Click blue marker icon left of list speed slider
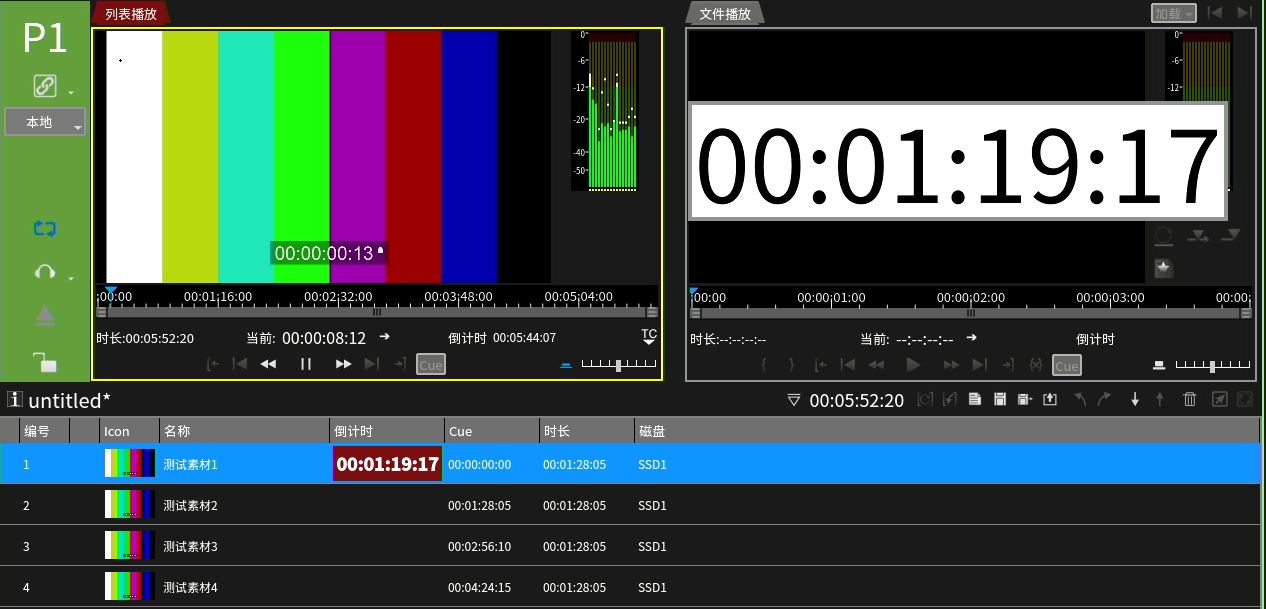The height and width of the screenshot is (609, 1266). tap(565, 365)
